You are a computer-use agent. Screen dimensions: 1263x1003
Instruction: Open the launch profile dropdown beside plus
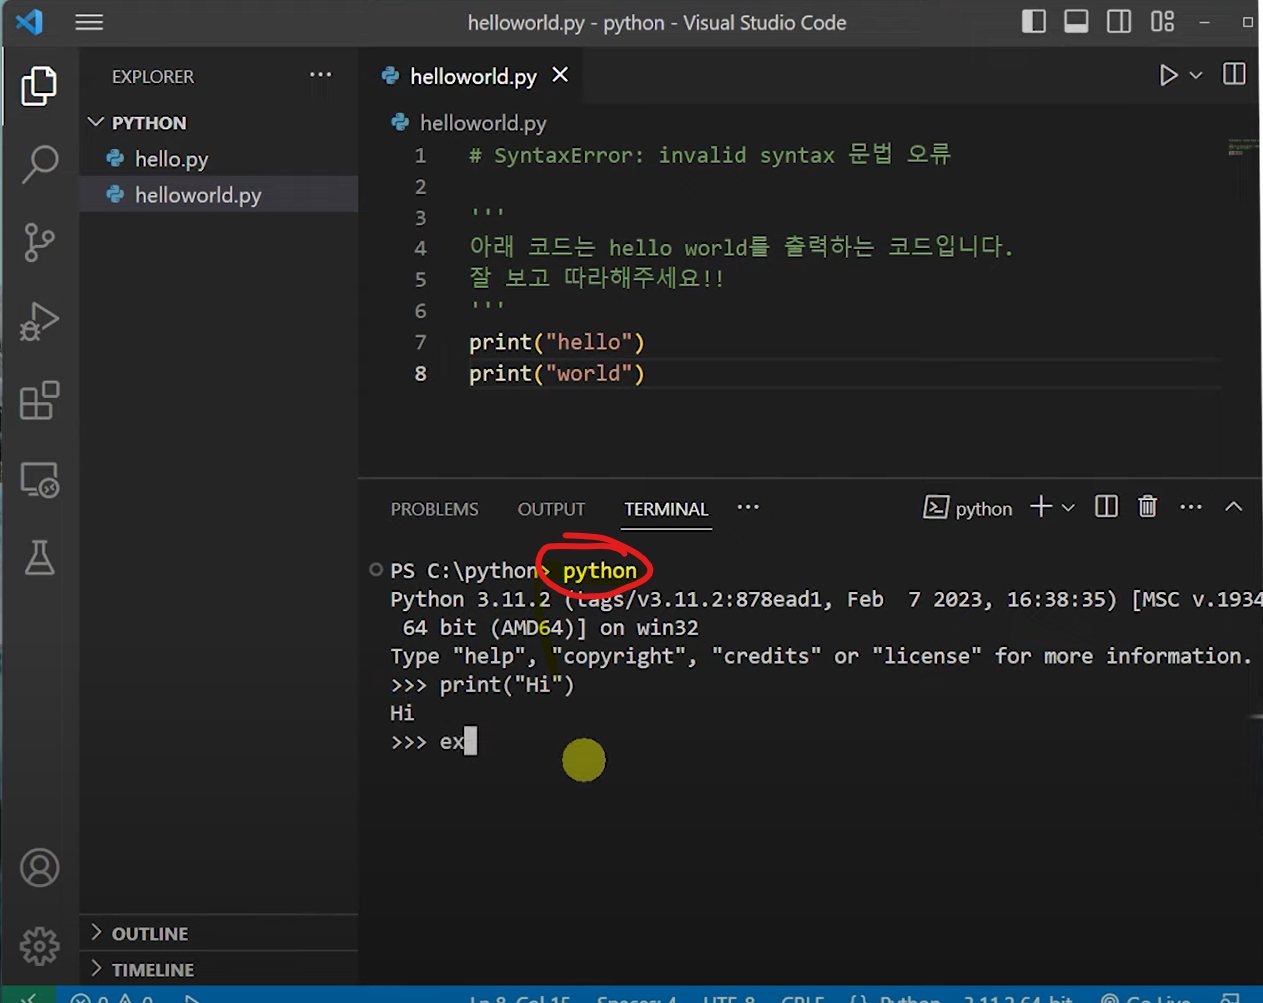(x=1068, y=508)
